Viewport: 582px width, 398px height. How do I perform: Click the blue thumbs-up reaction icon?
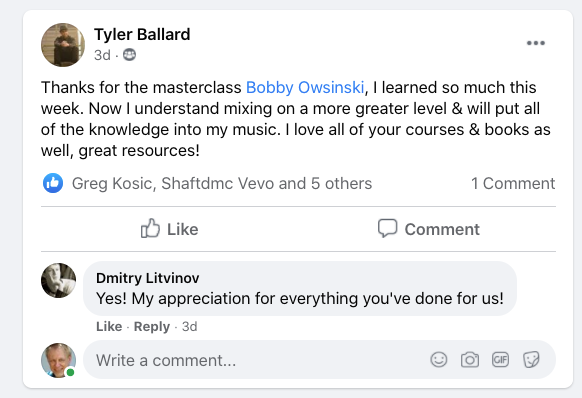(53, 183)
